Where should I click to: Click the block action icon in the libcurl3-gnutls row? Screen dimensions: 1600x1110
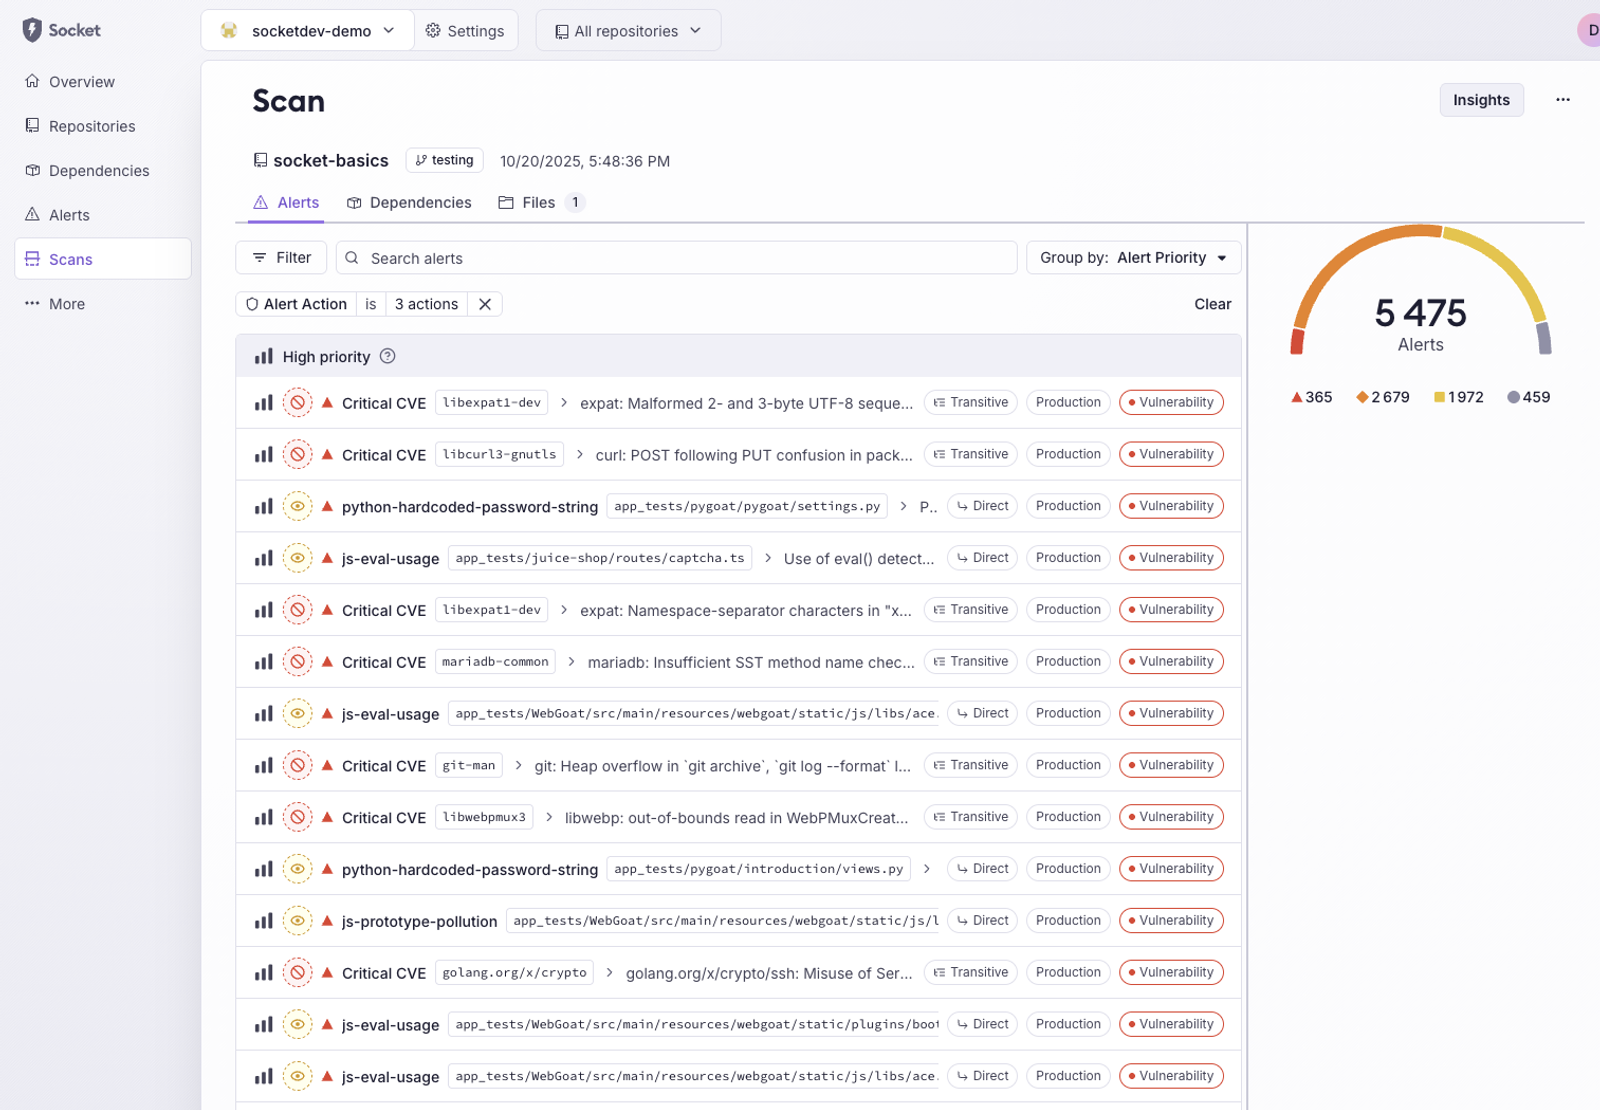297,454
